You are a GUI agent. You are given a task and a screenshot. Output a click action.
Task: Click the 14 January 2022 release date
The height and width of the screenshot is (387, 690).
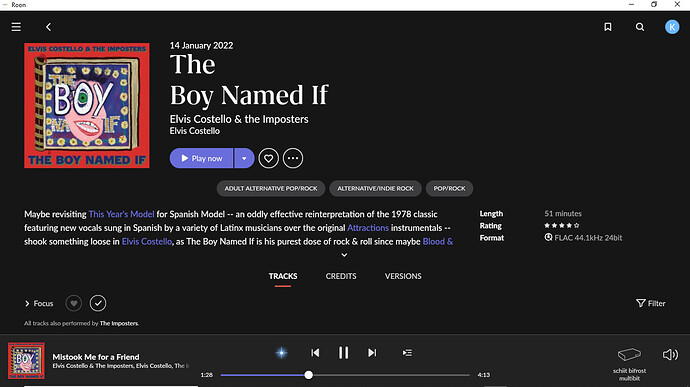tap(202, 45)
